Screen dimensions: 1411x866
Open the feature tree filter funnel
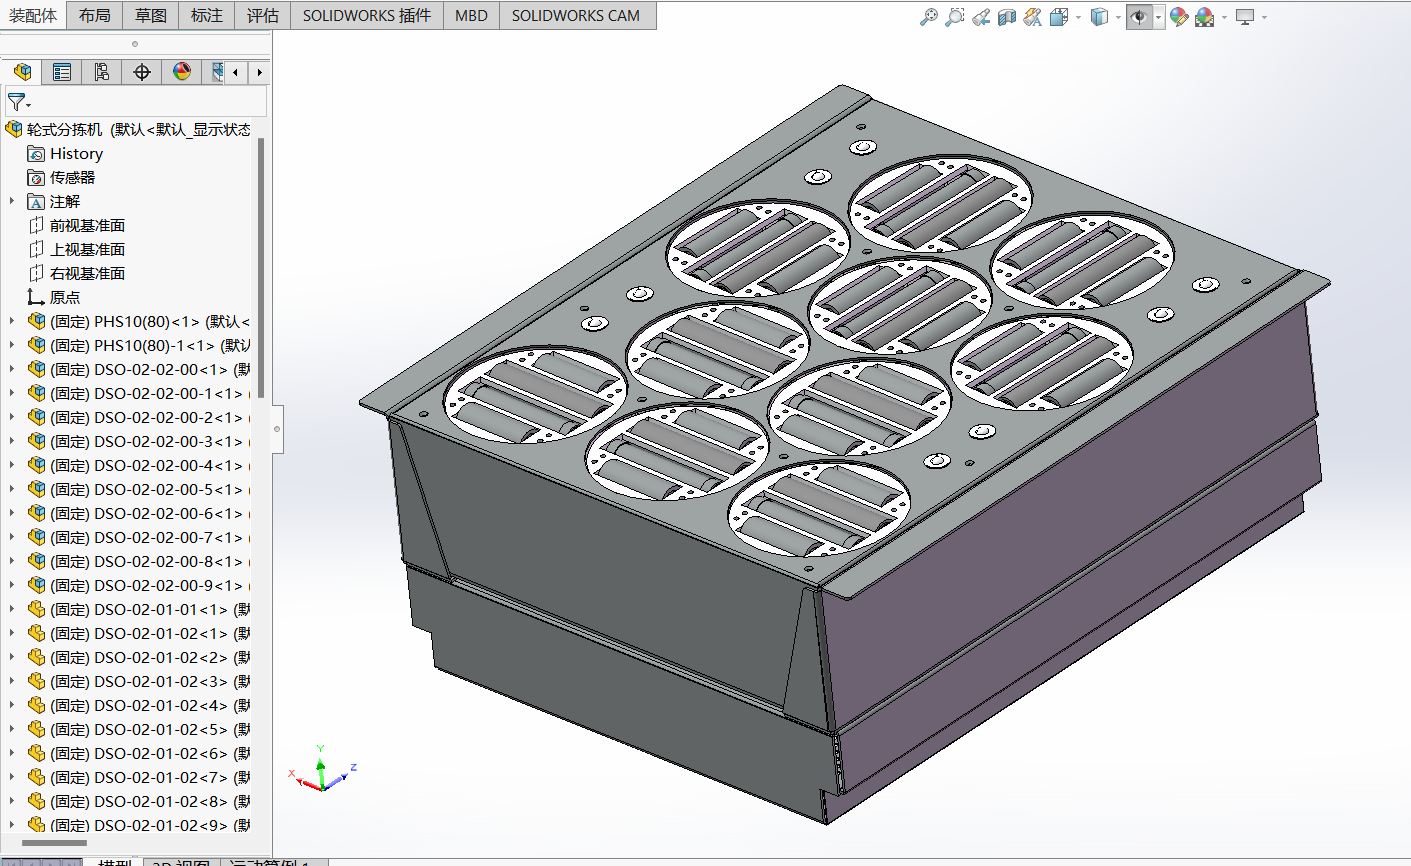18,102
